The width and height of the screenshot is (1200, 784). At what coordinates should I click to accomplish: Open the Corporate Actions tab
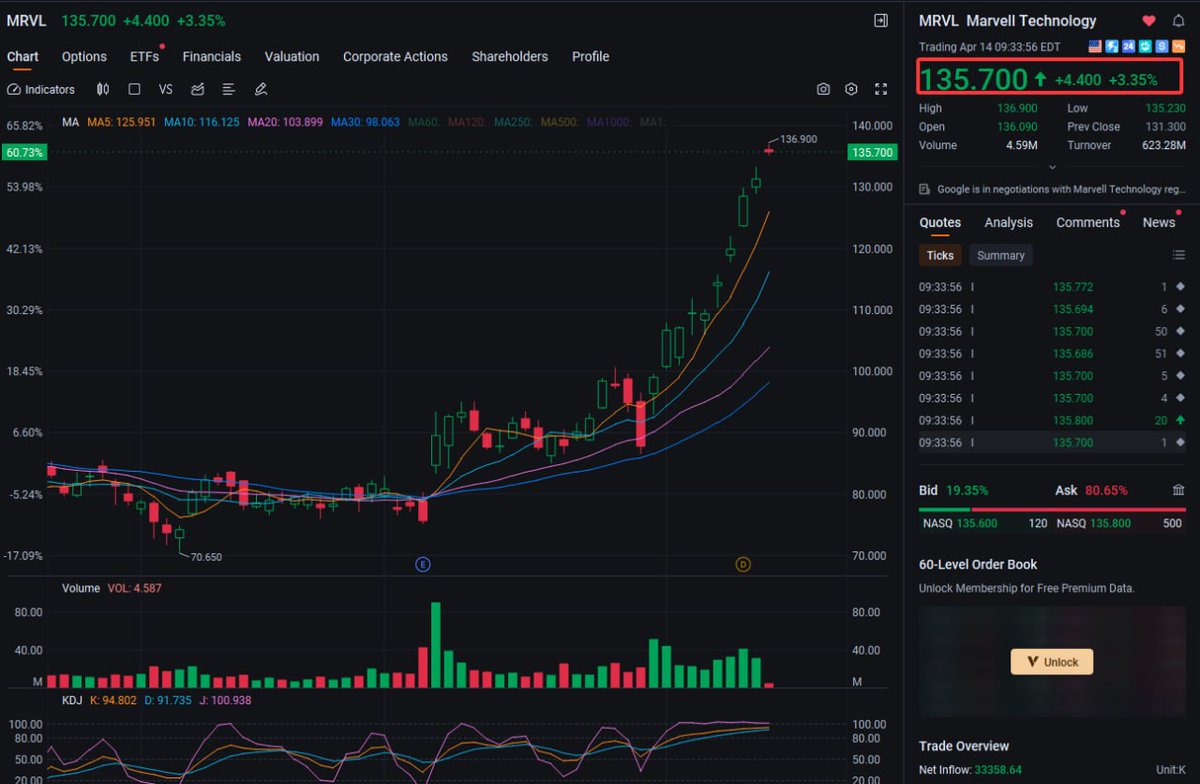point(395,57)
